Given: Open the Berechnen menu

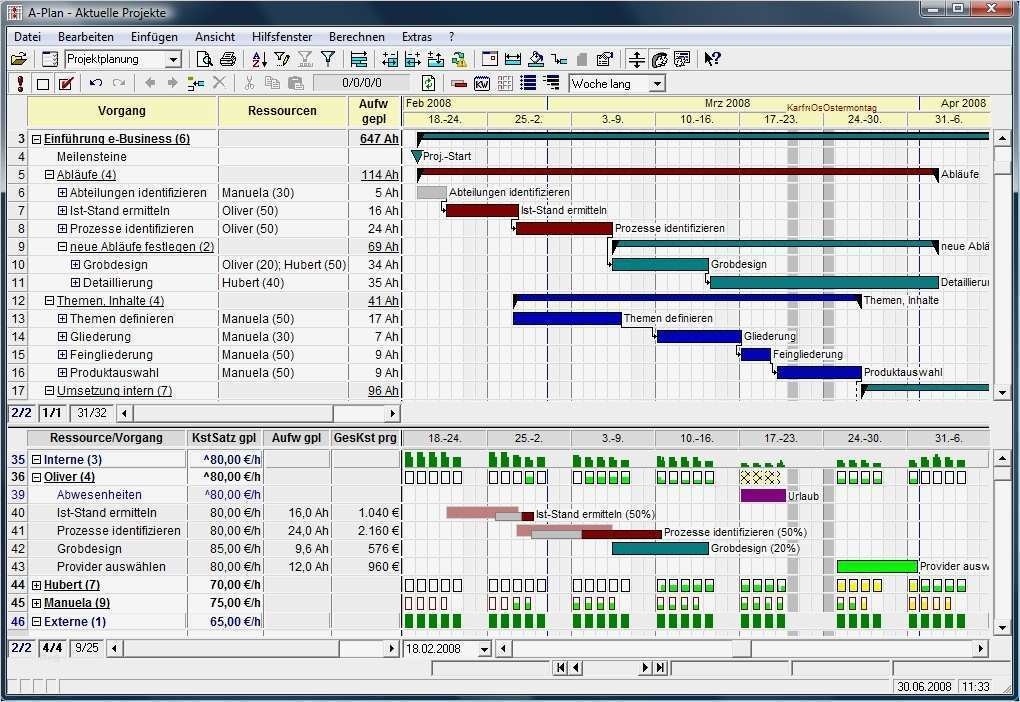Looking at the screenshot, I should [356, 36].
